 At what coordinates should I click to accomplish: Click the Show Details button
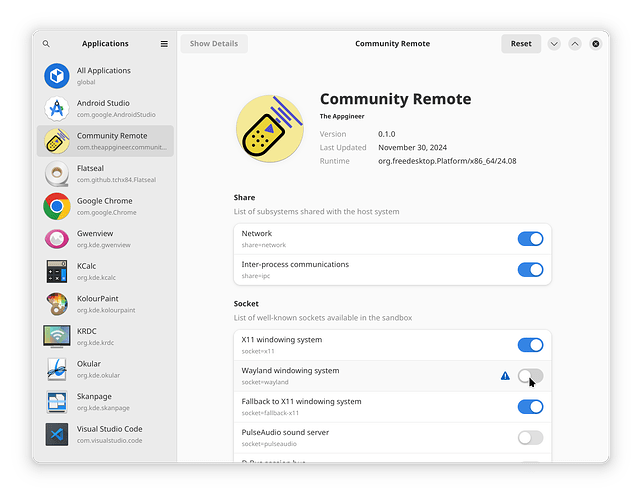(x=214, y=43)
